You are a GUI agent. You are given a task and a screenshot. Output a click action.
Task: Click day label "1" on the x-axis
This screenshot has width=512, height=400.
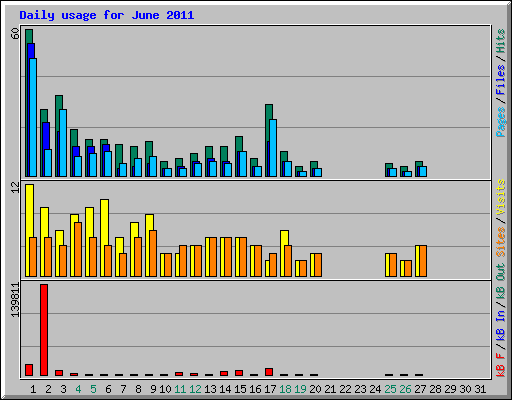coord(33,389)
